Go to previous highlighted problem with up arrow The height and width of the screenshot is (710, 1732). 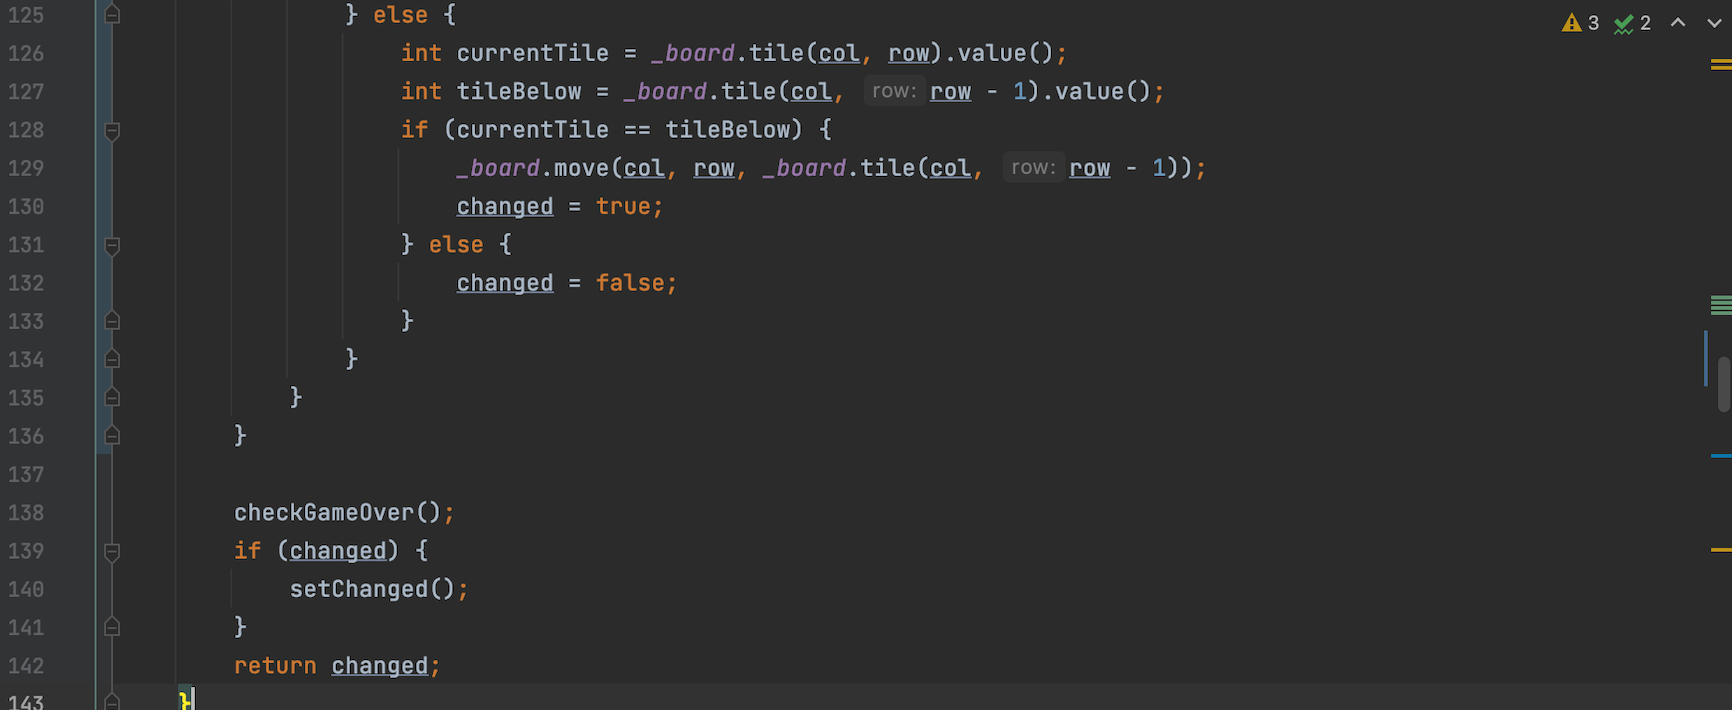[1678, 23]
